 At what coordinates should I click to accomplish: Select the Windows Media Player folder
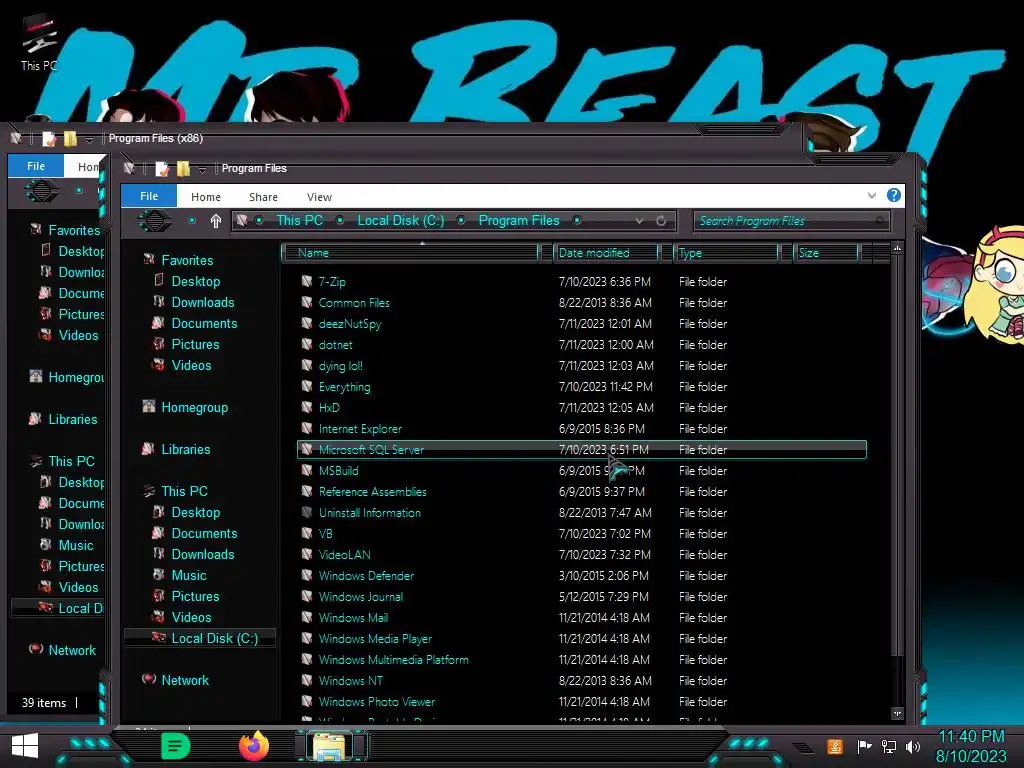click(375, 639)
